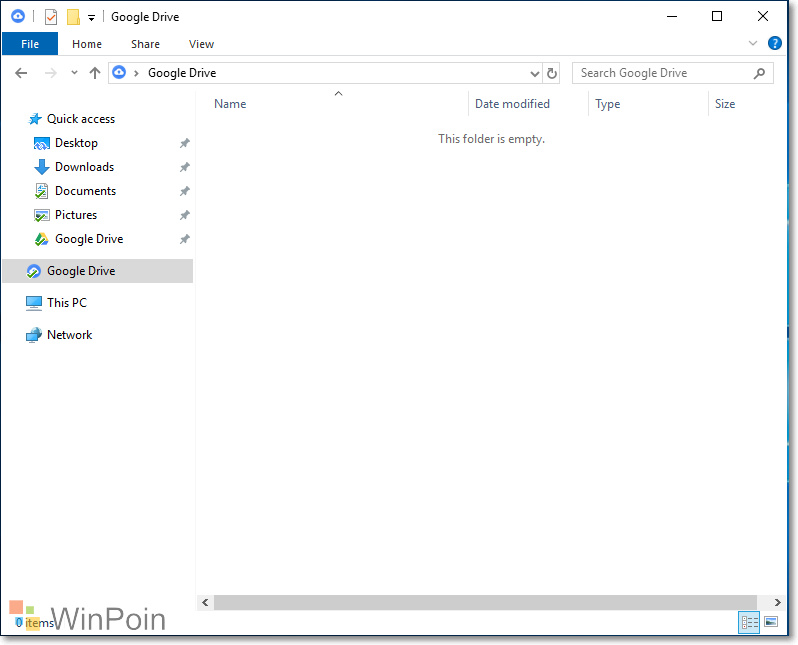Image resolution: width=798 pixels, height=645 pixels.
Task: Click the right arrow of horizontal scrollbar
Action: [x=778, y=603]
